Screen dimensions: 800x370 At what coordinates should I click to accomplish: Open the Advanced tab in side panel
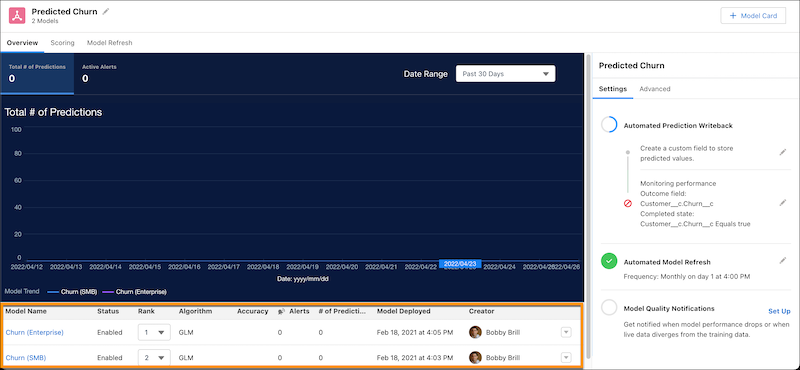655,89
